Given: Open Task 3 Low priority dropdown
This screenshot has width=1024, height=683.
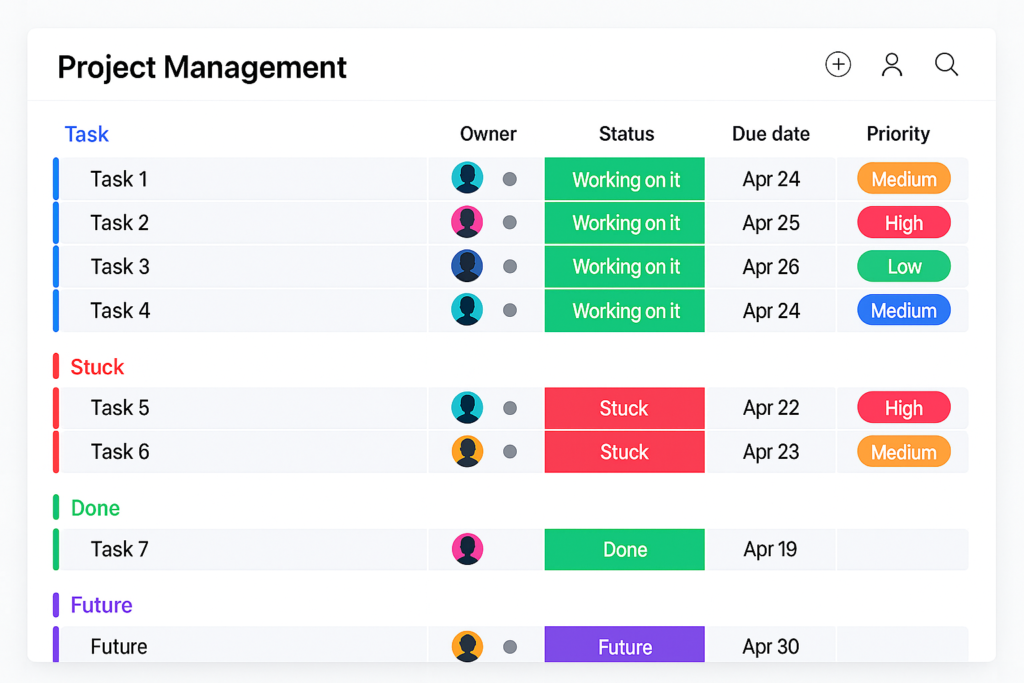Looking at the screenshot, I should pyautogui.click(x=903, y=267).
